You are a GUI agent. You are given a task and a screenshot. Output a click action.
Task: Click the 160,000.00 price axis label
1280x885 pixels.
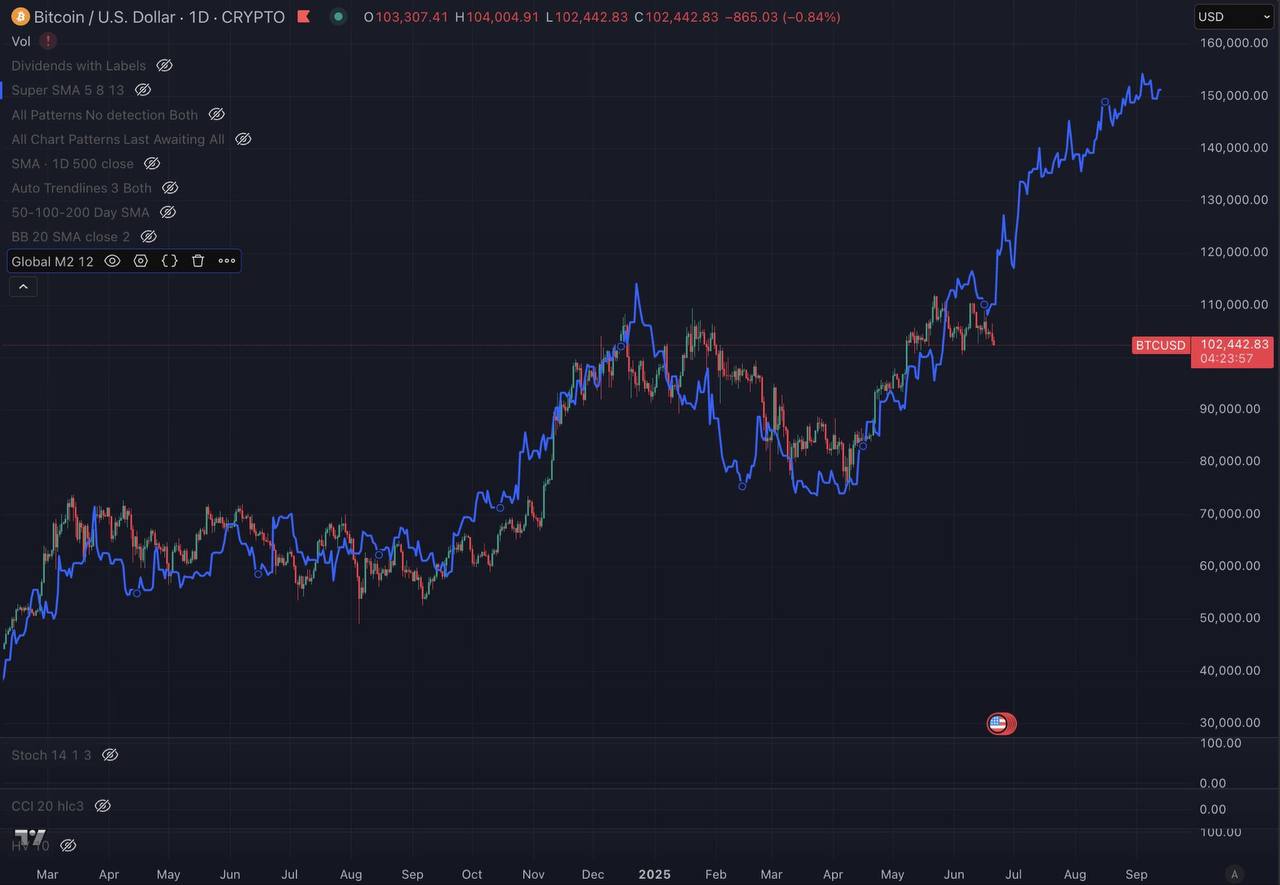(x=1234, y=42)
